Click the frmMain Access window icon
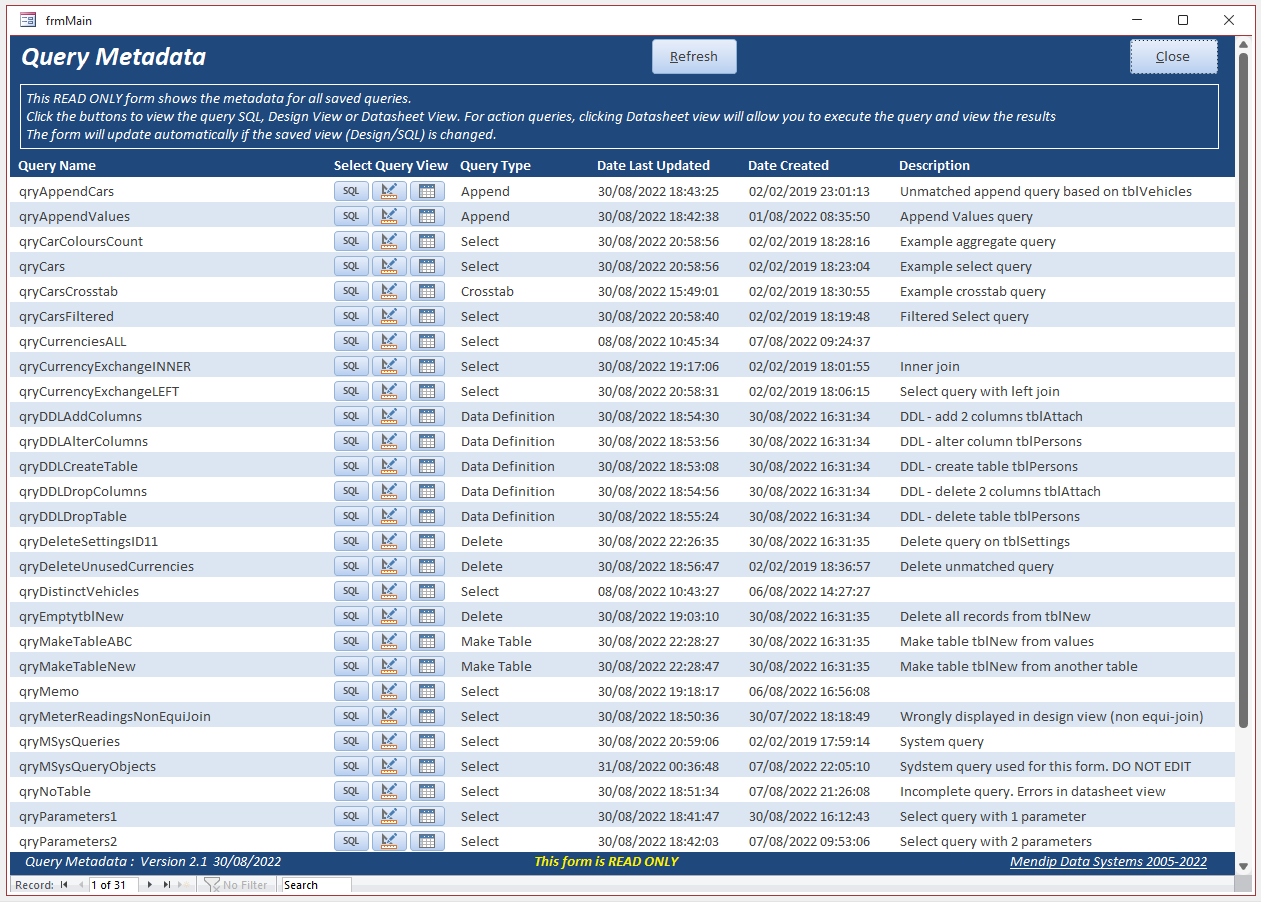 pos(28,20)
